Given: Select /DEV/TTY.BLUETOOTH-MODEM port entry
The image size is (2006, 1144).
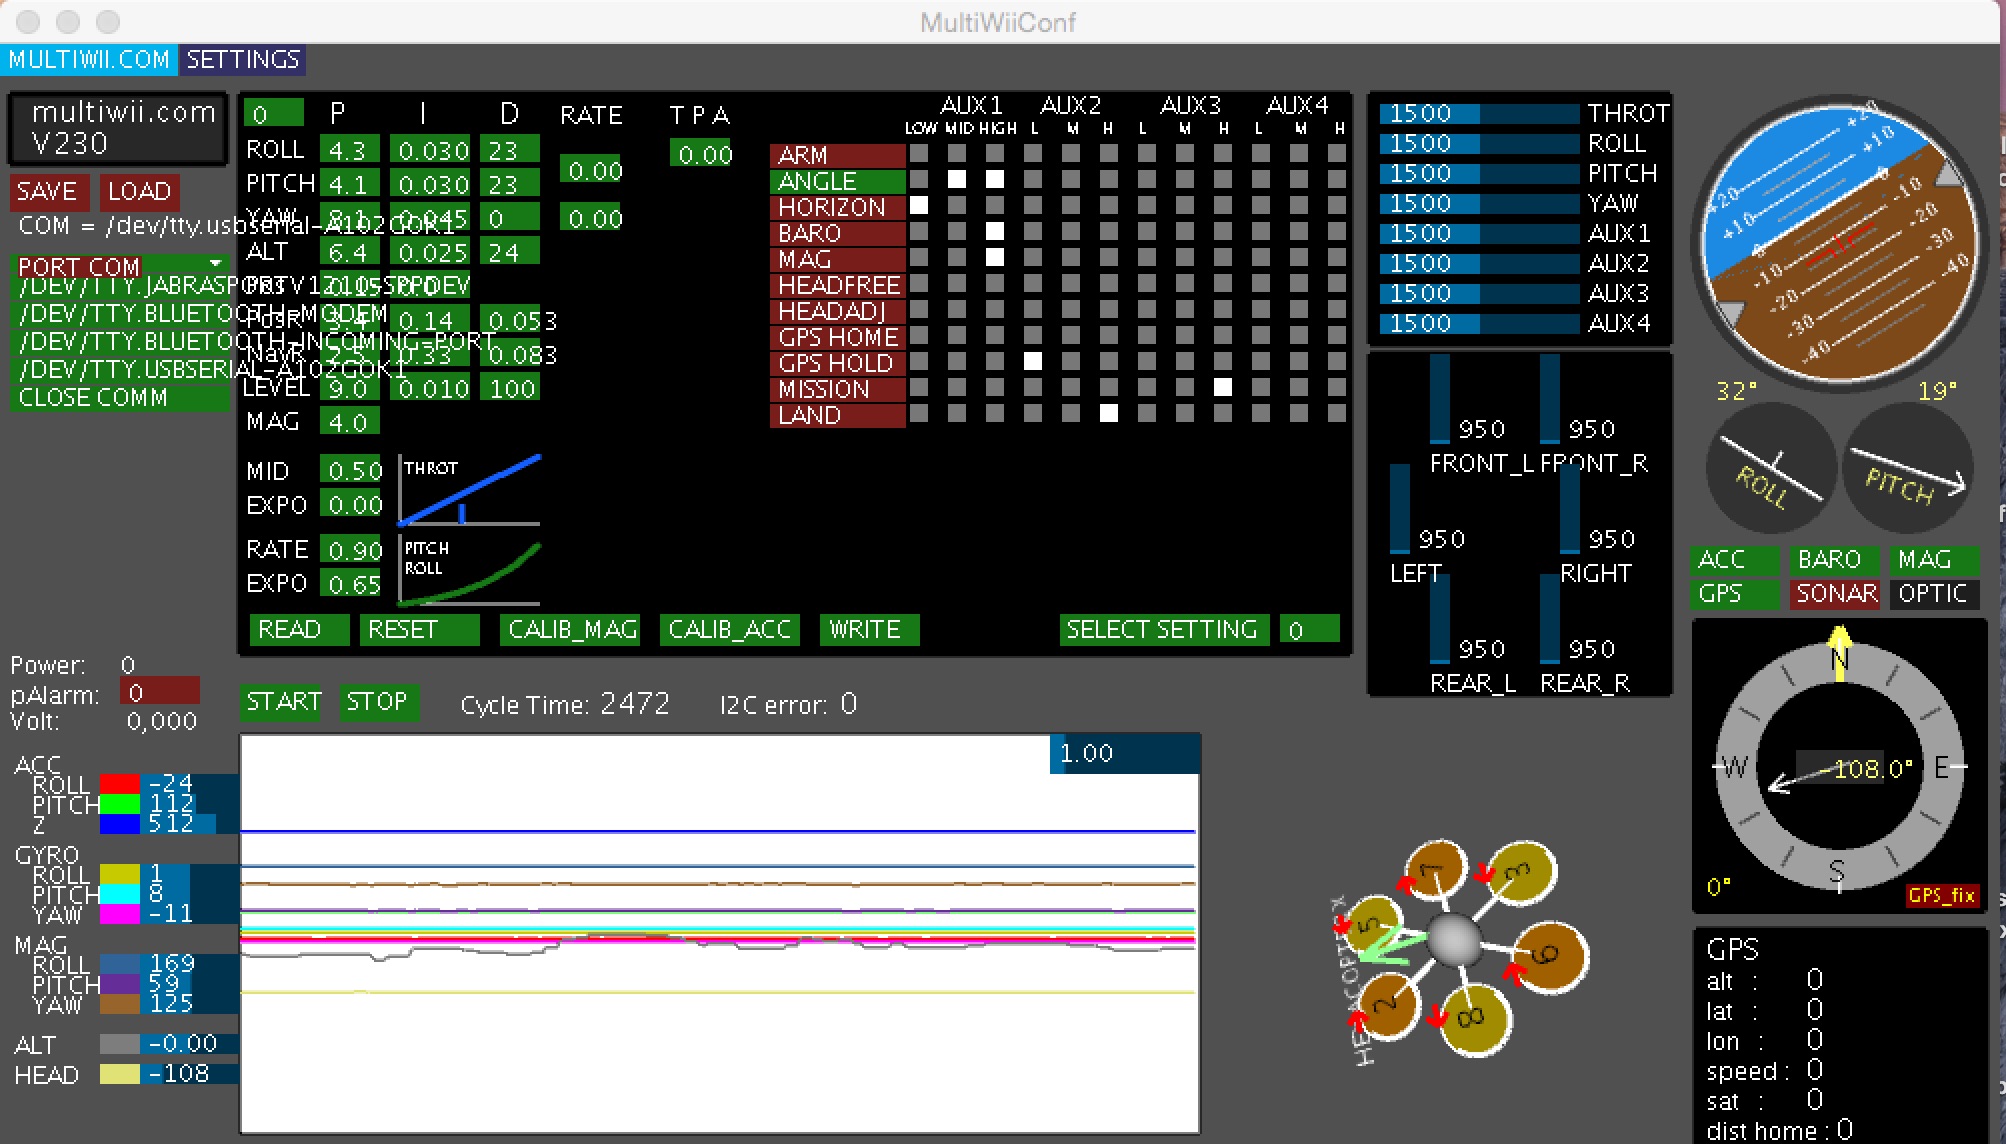Looking at the screenshot, I should point(119,314).
